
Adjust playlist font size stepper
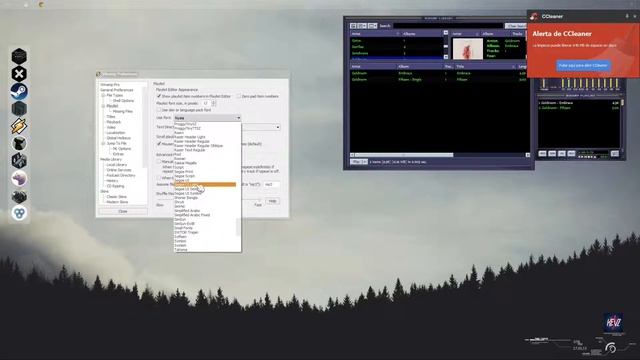point(213,103)
